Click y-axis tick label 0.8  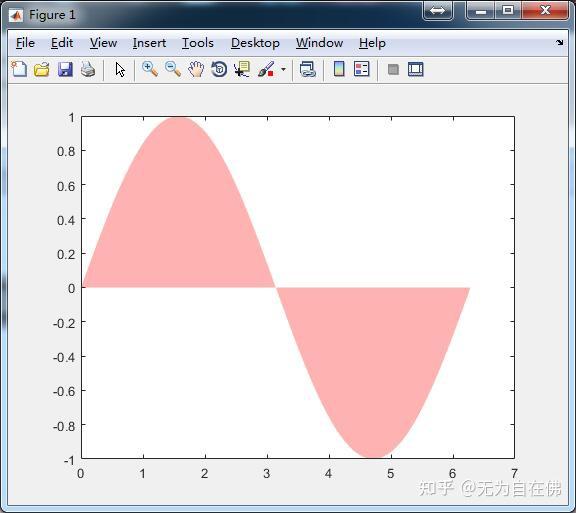pyautogui.click(x=66, y=151)
